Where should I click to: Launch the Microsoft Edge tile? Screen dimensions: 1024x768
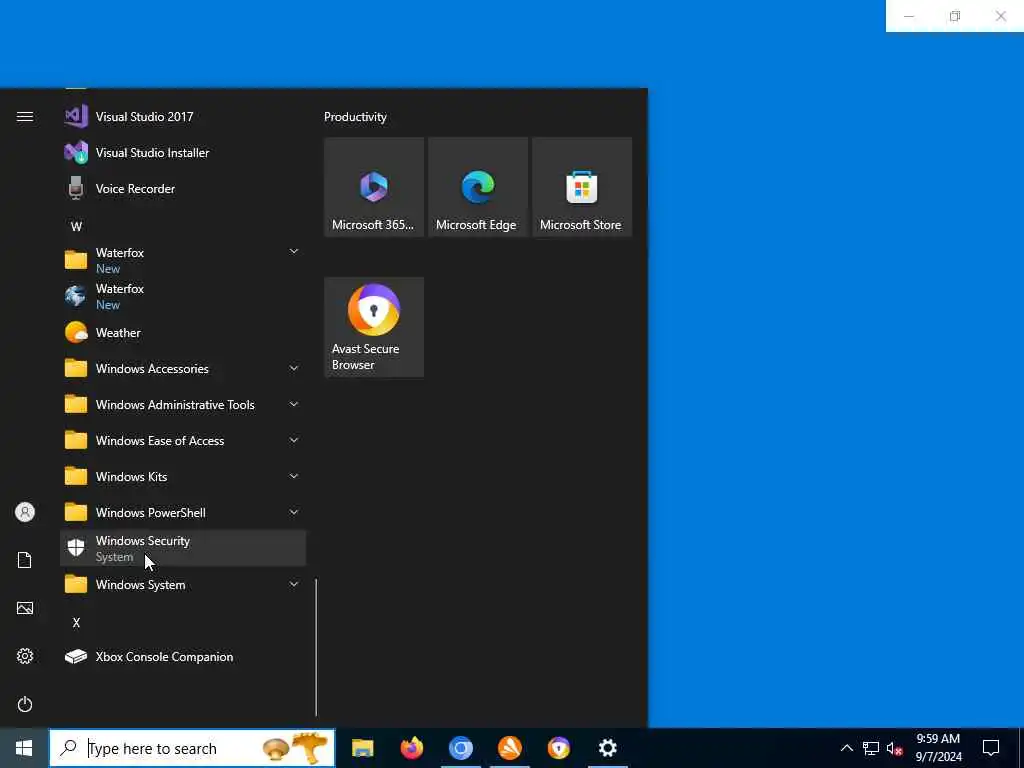click(477, 187)
